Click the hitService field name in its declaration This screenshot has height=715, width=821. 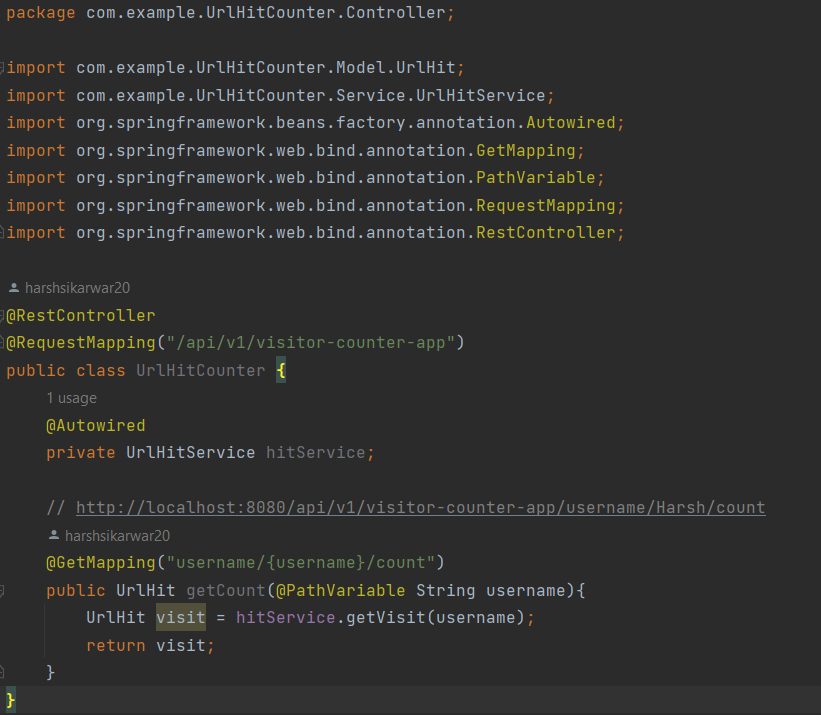click(315, 453)
